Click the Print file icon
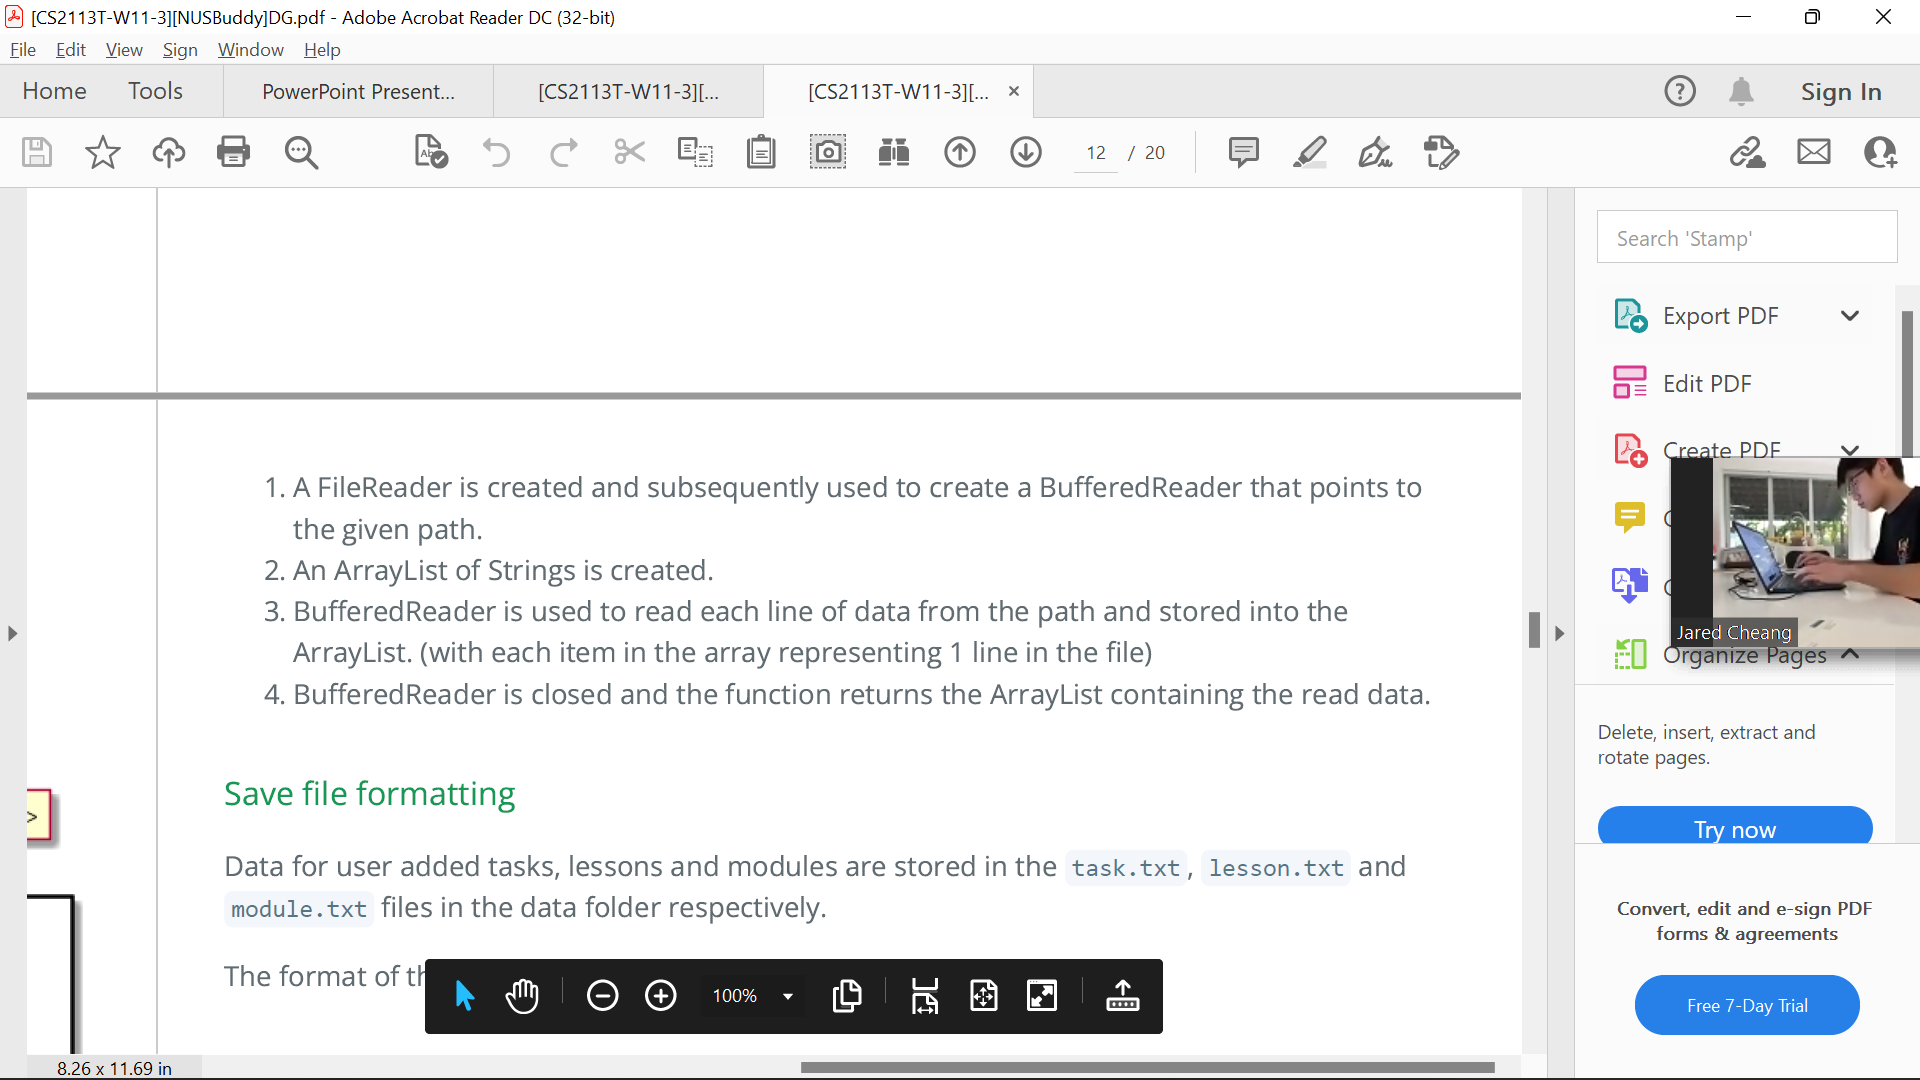1920x1080 pixels. click(233, 152)
